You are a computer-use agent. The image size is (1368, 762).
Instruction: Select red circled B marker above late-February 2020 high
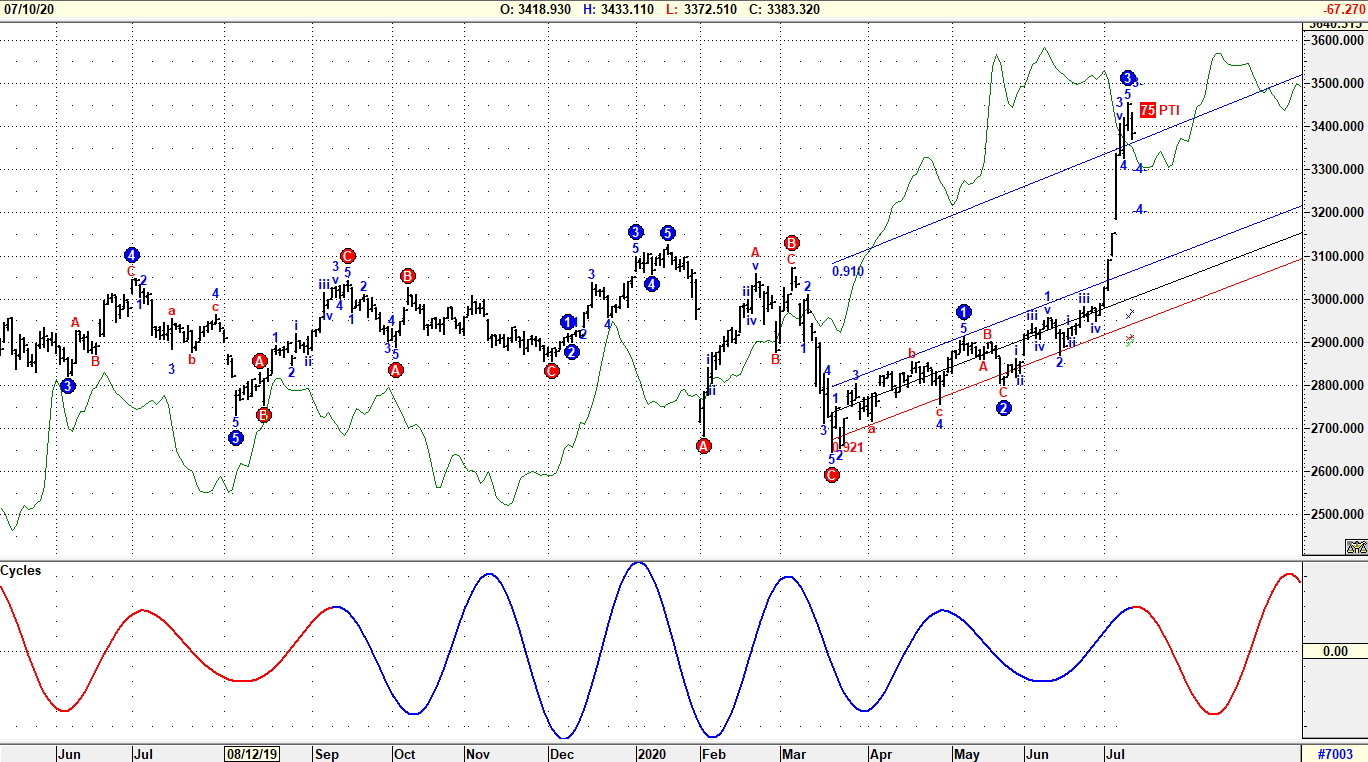pos(791,243)
